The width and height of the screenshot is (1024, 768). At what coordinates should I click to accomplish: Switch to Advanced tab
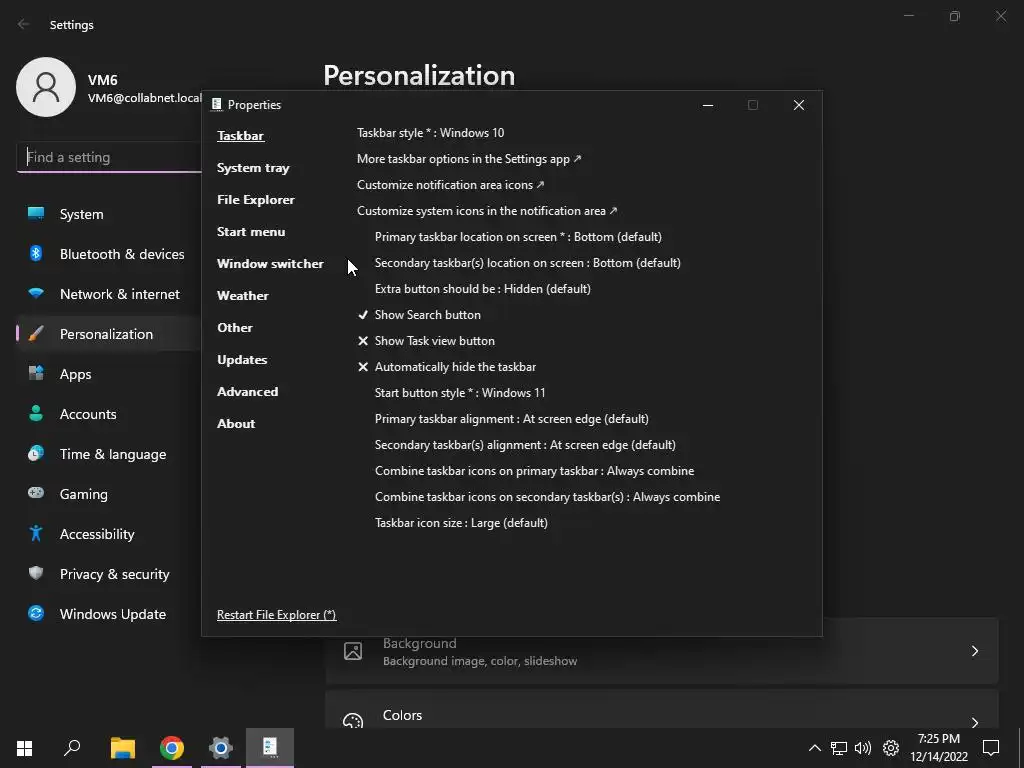coord(248,392)
